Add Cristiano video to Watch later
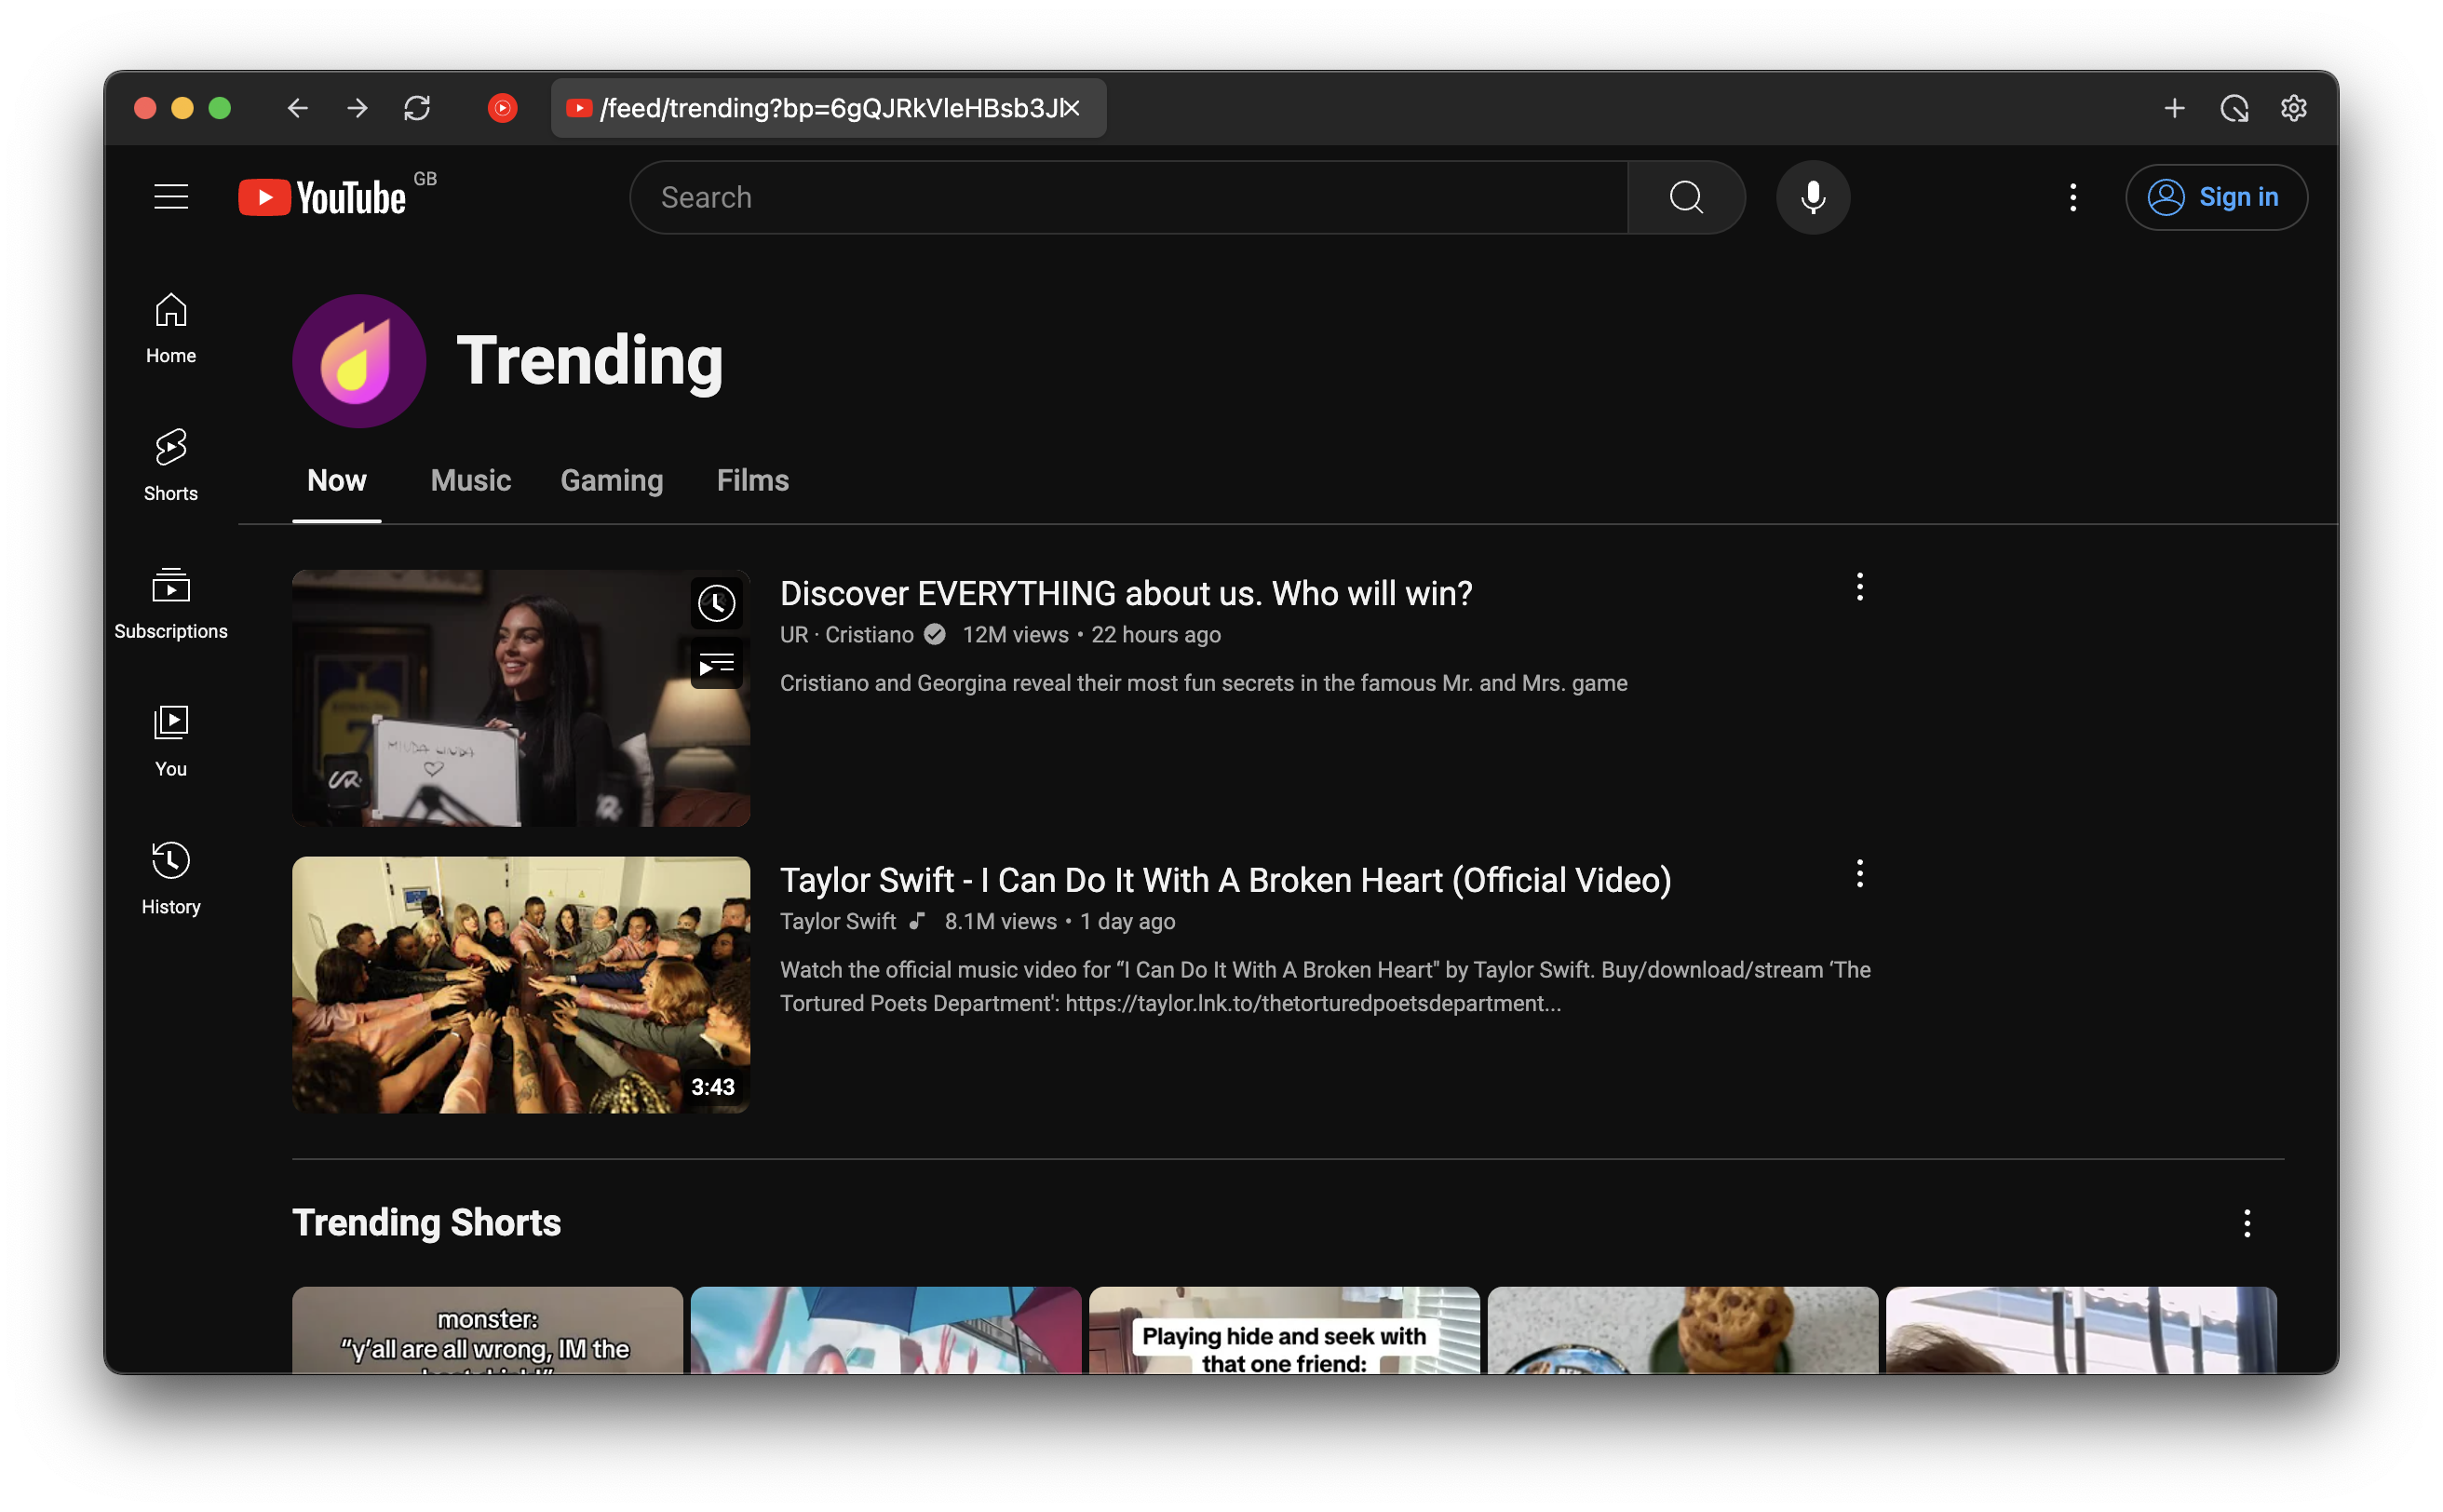Image resolution: width=2443 pixels, height=1512 pixels. pos(716,603)
